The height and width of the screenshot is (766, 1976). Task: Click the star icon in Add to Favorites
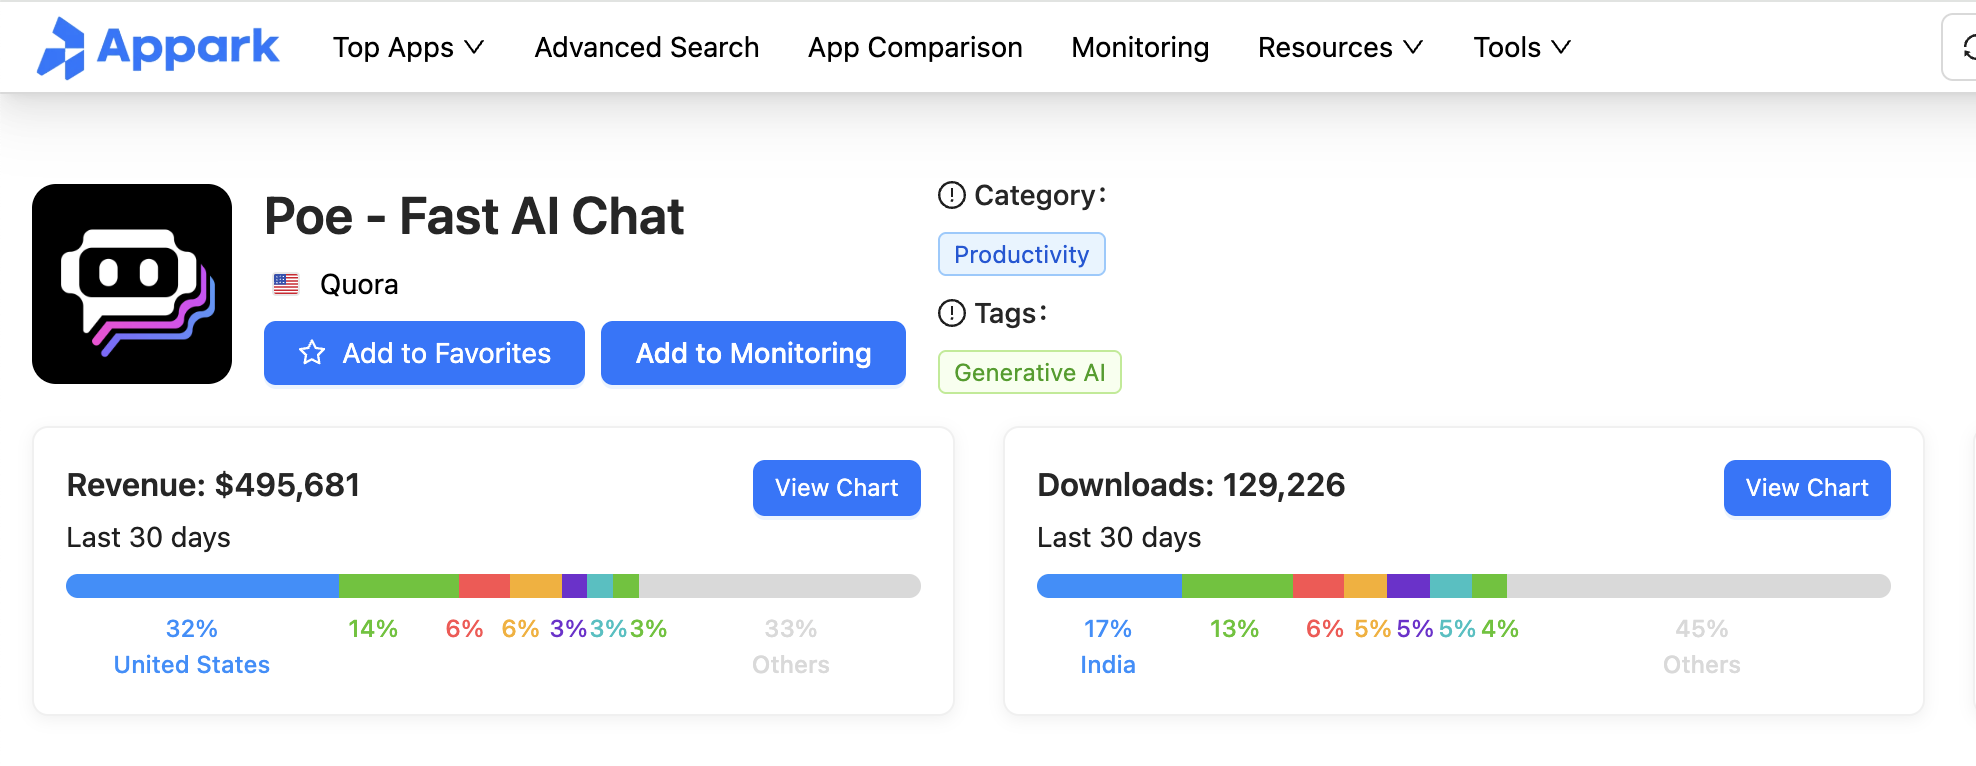click(312, 353)
